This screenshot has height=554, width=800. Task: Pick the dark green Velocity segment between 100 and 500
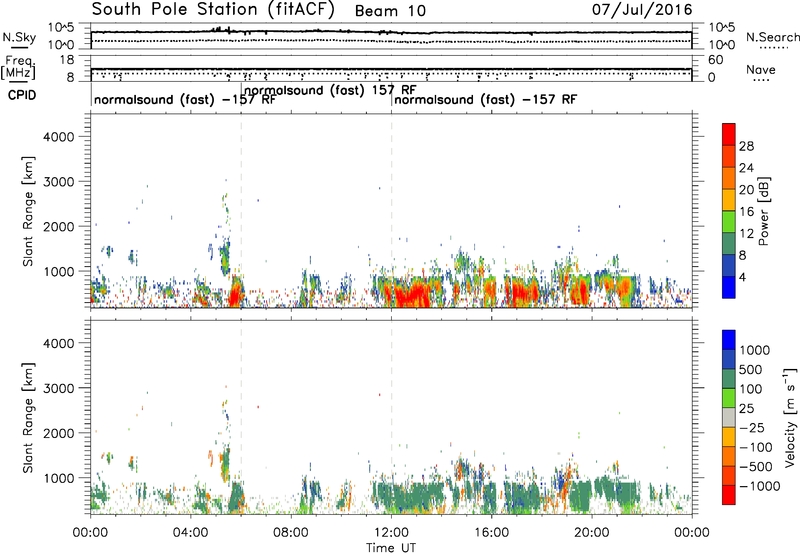729,379
